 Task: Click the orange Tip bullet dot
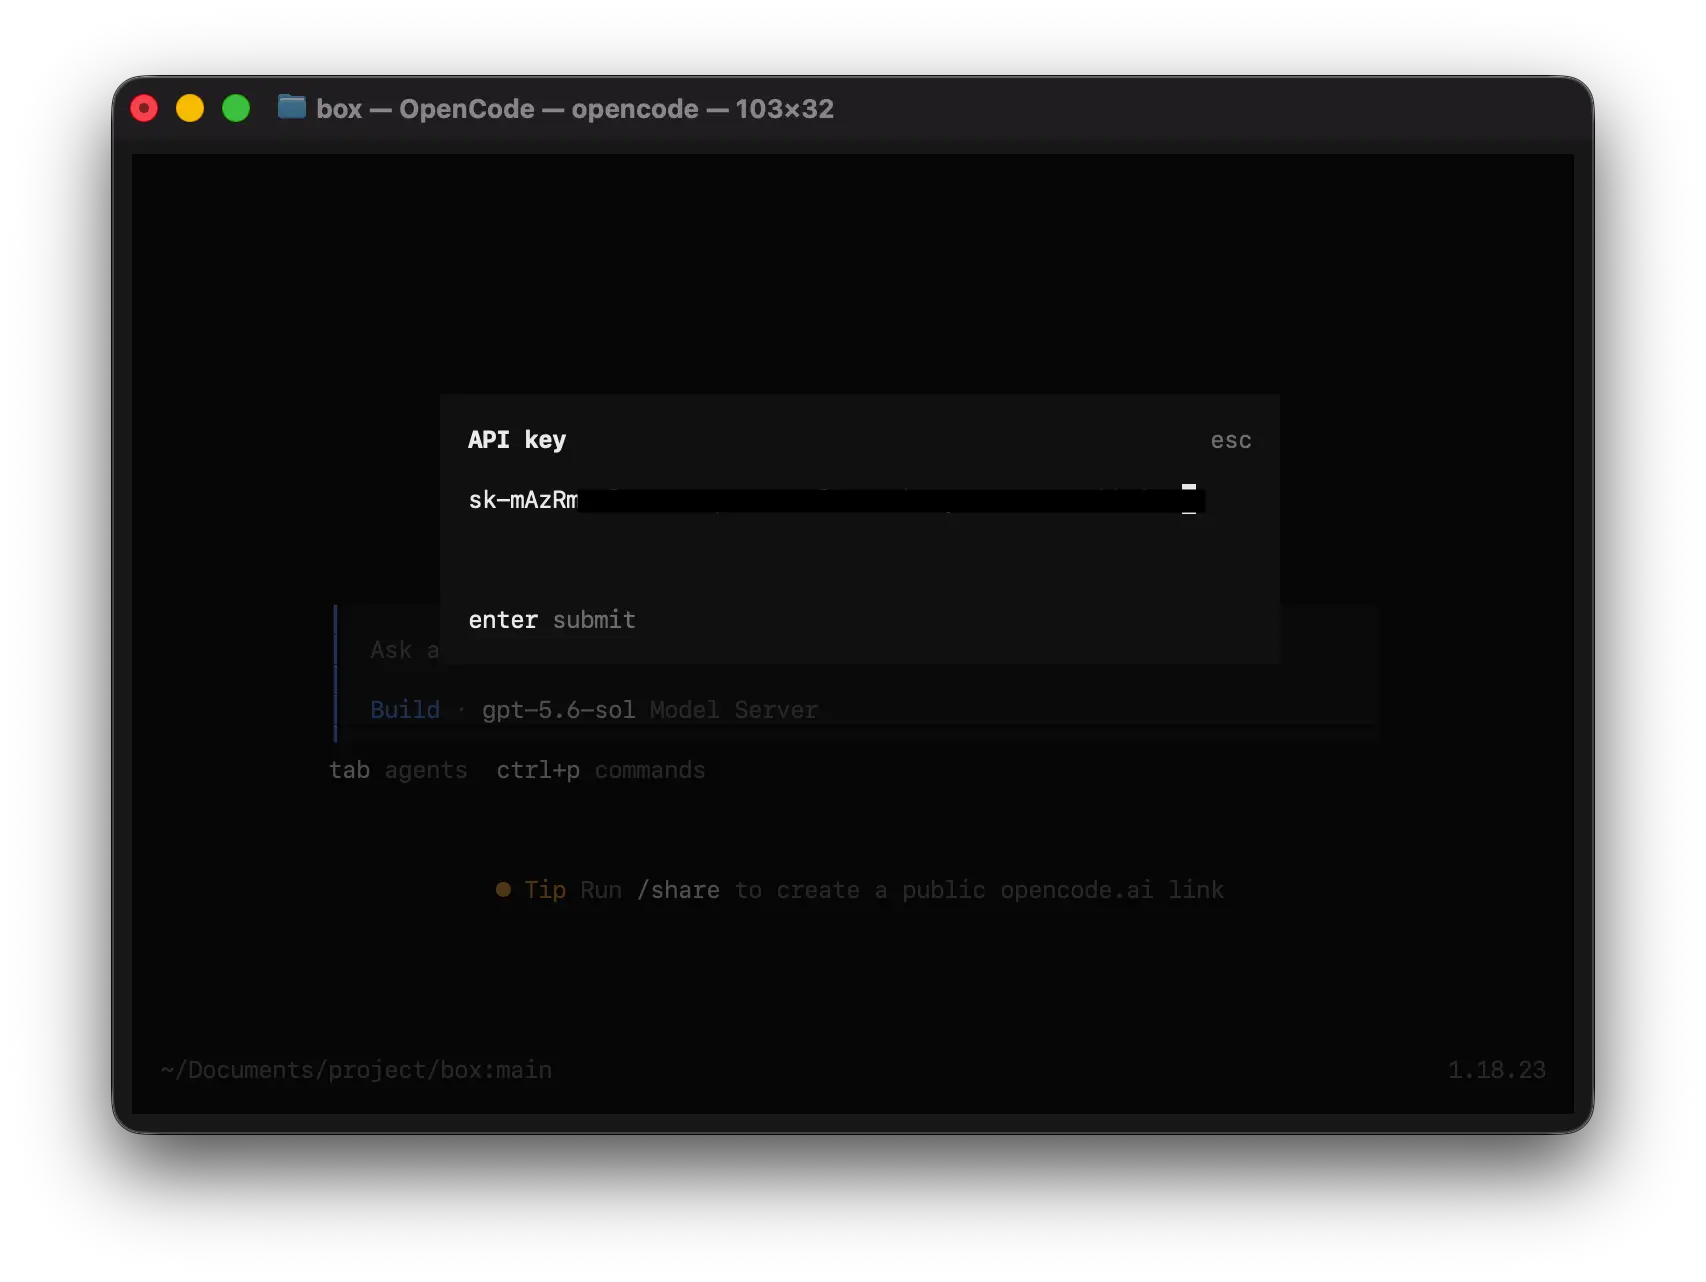503,889
